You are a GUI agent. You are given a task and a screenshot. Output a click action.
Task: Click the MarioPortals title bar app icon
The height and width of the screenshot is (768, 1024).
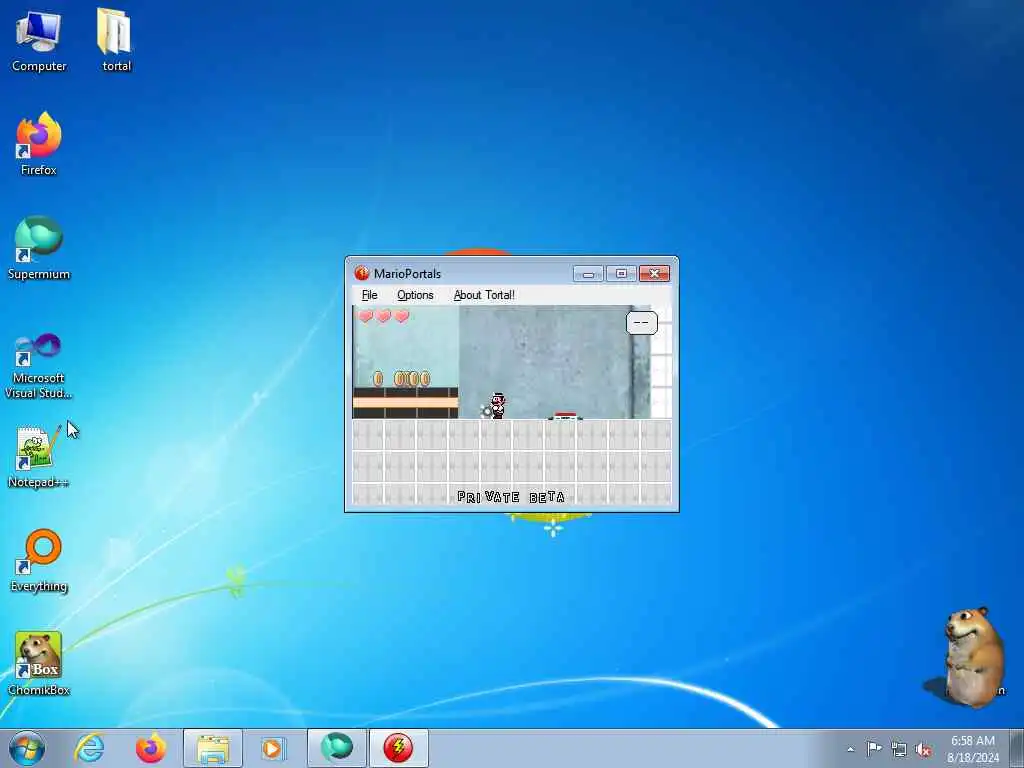pyautogui.click(x=361, y=273)
